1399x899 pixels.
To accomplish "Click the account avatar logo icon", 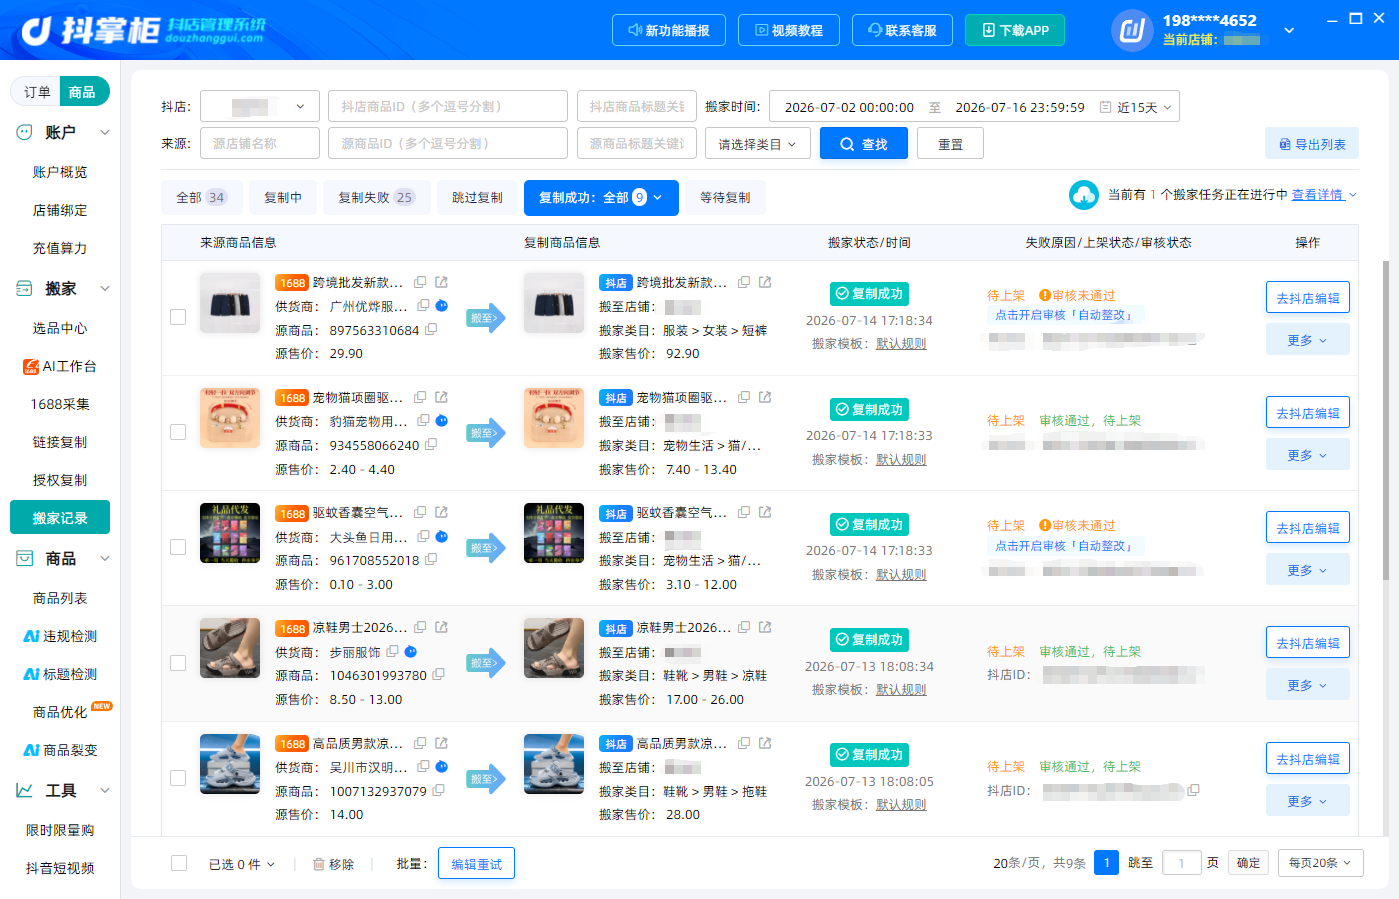I will pyautogui.click(x=1132, y=30).
